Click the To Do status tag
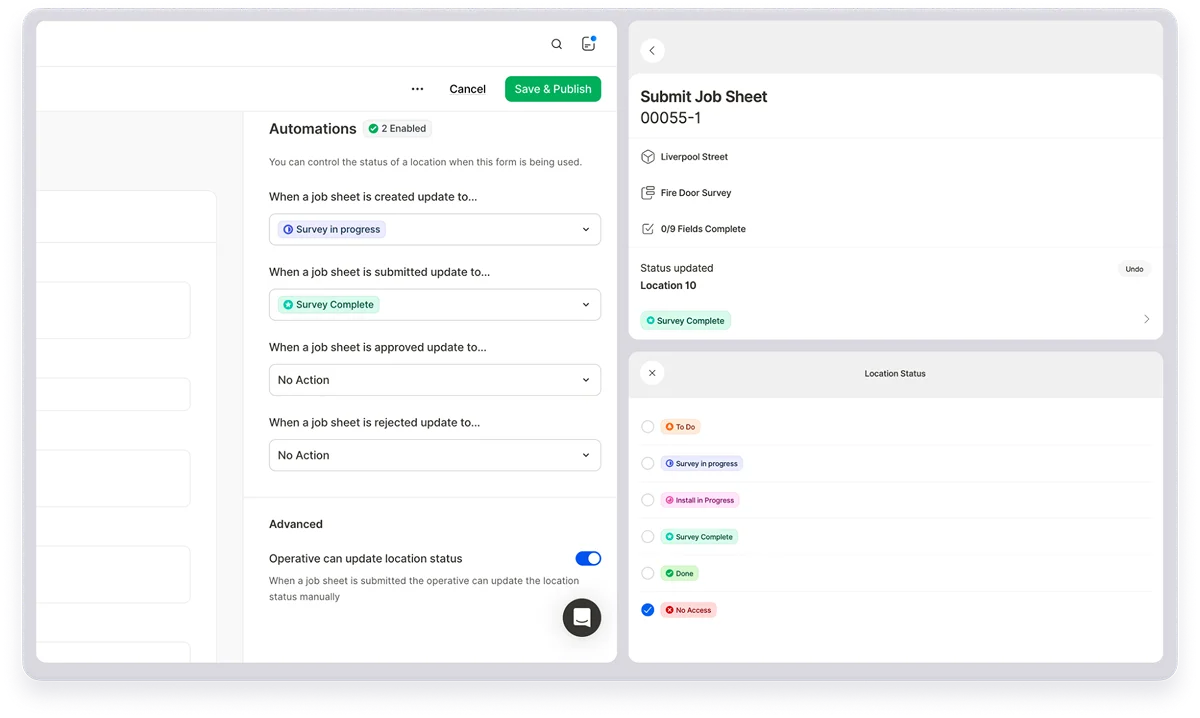This screenshot has width=1200, height=718. (680, 427)
